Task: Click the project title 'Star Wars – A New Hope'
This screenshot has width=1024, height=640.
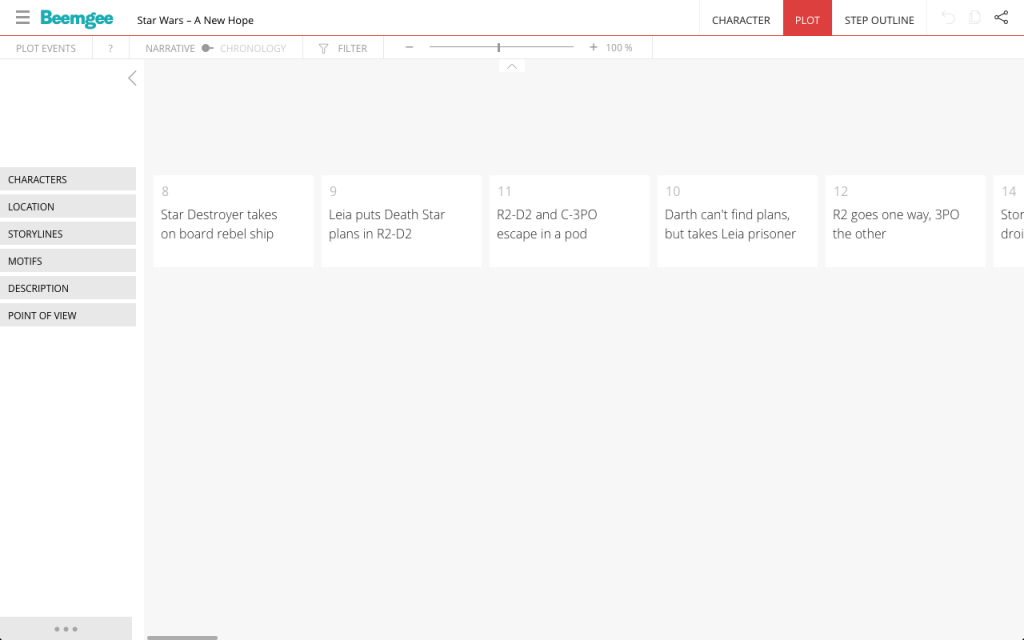Action: click(x=195, y=20)
